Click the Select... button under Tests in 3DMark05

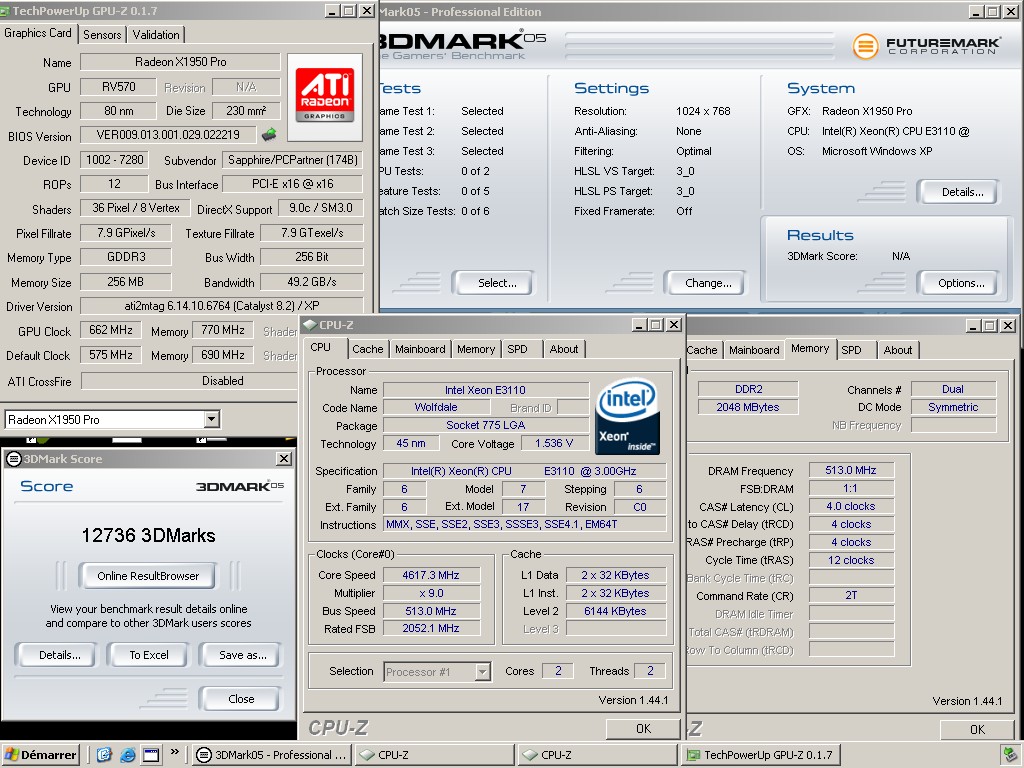pyautogui.click(x=493, y=283)
